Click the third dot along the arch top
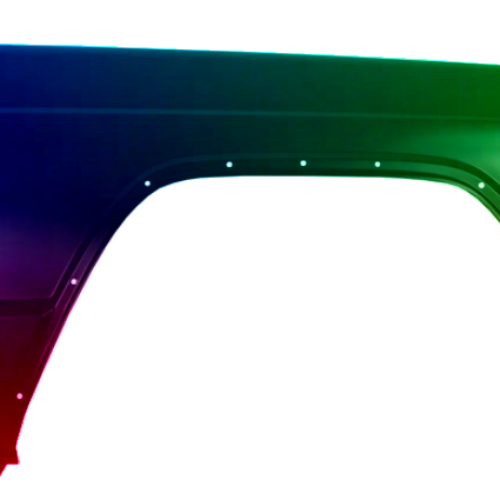This screenshot has height=500, width=500. [377, 164]
